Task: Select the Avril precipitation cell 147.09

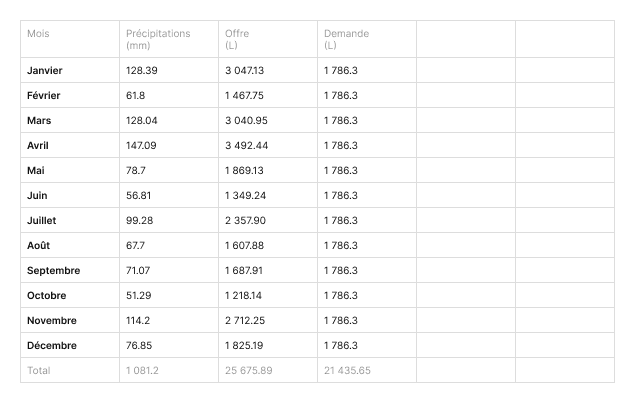Action: pyautogui.click(x=142, y=146)
